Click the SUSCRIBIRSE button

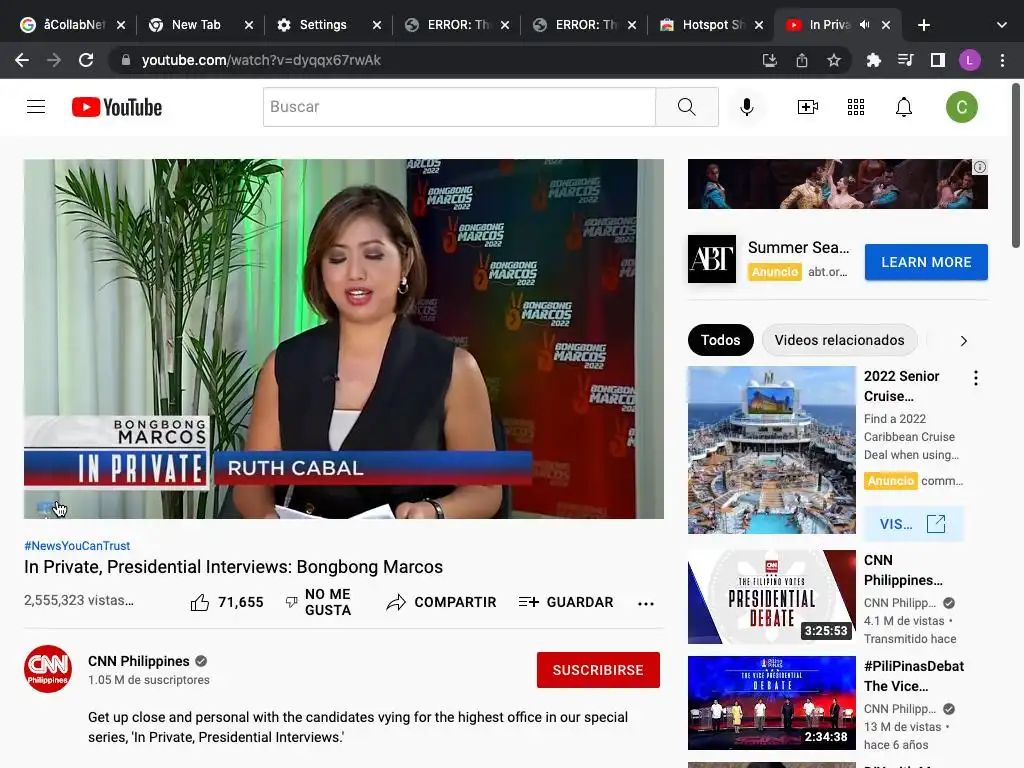598,670
